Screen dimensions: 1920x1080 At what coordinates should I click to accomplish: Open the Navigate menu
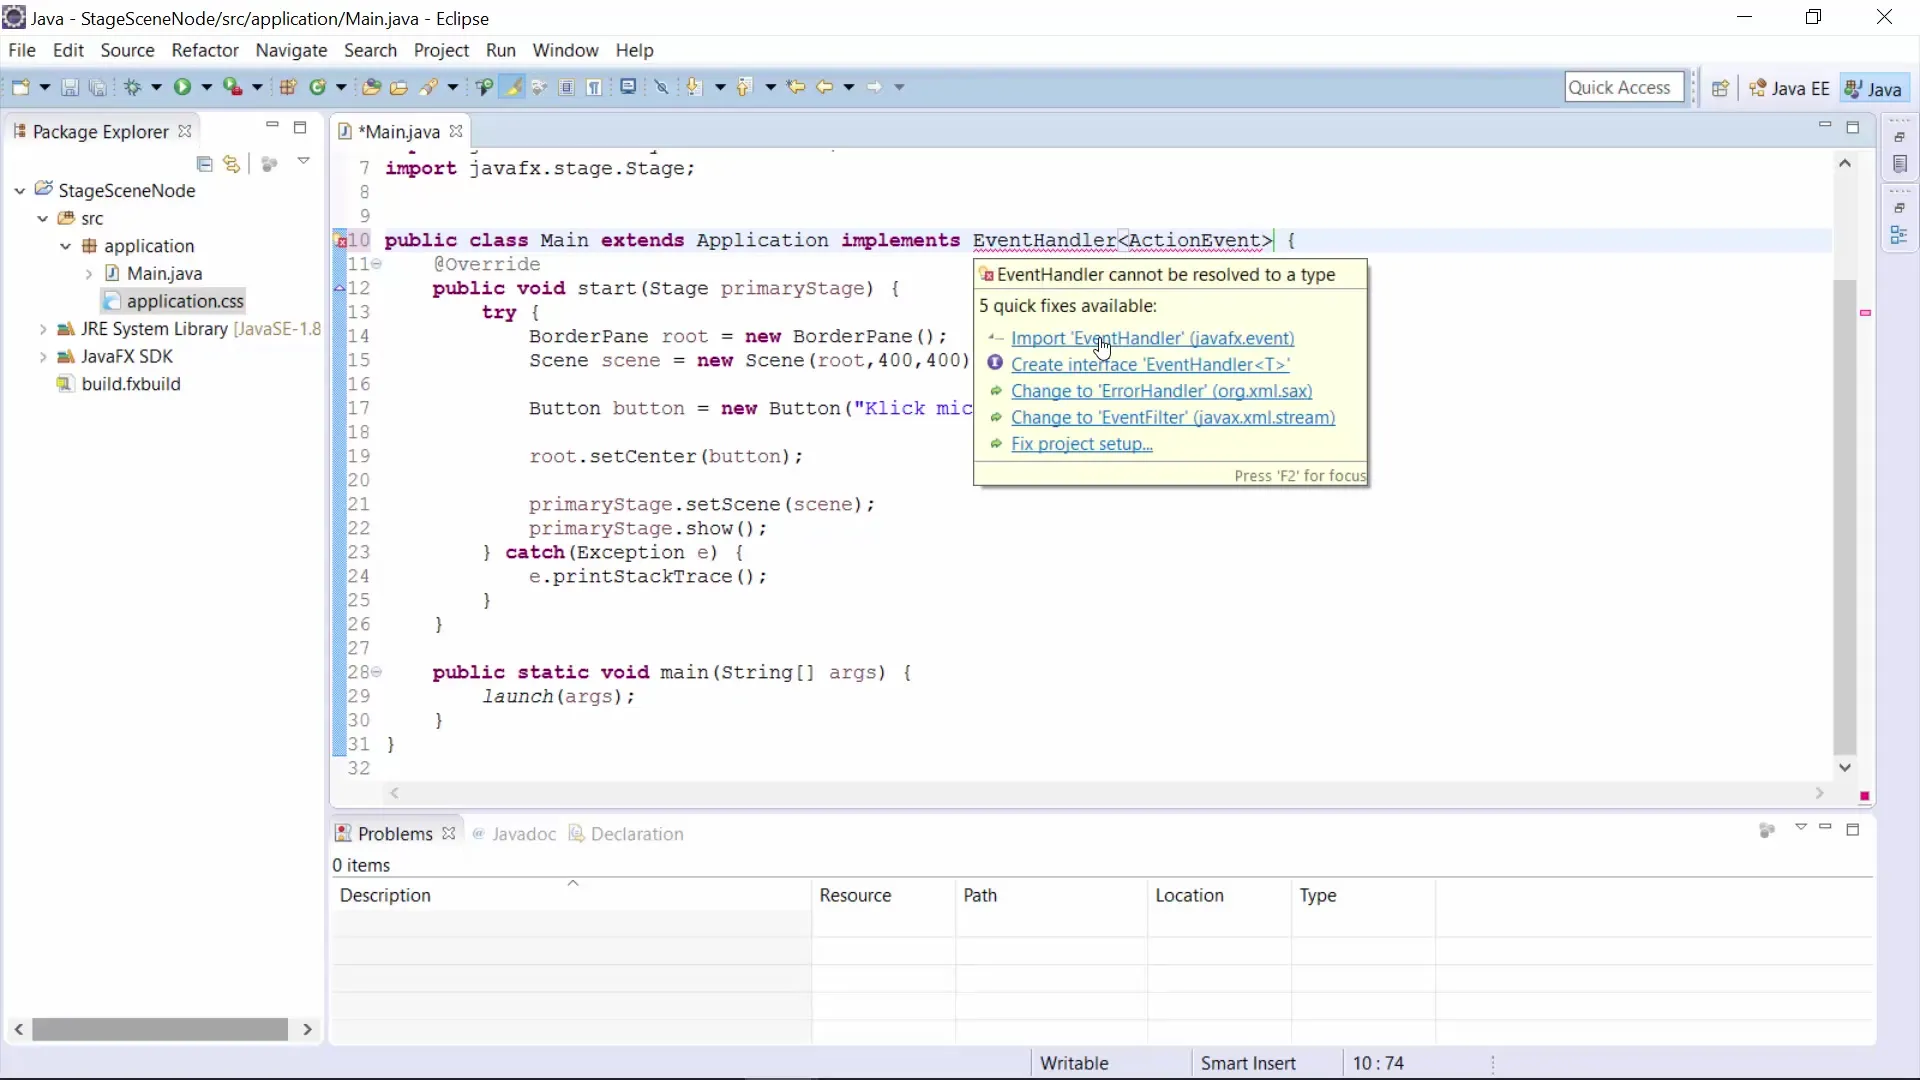click(291, 50)
